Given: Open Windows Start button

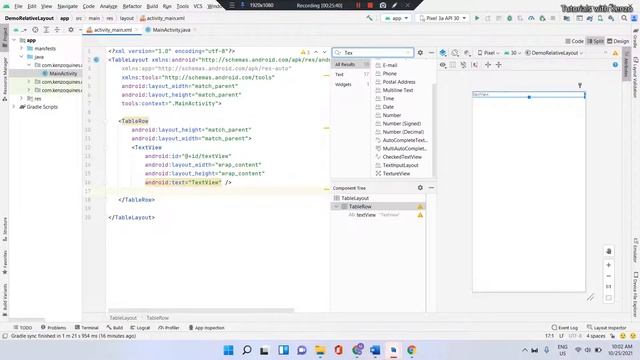Looking at the screenshot, I should 229,350.
